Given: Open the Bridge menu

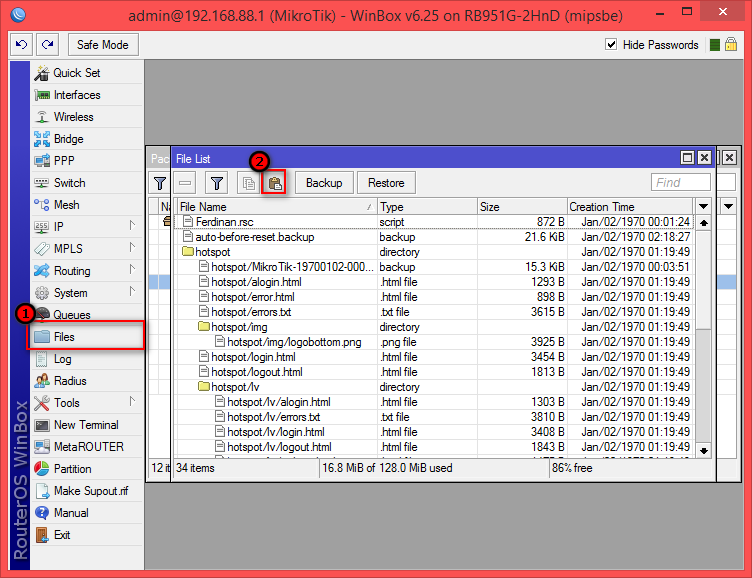Looking at the screenshot, I should pos(88,139).
